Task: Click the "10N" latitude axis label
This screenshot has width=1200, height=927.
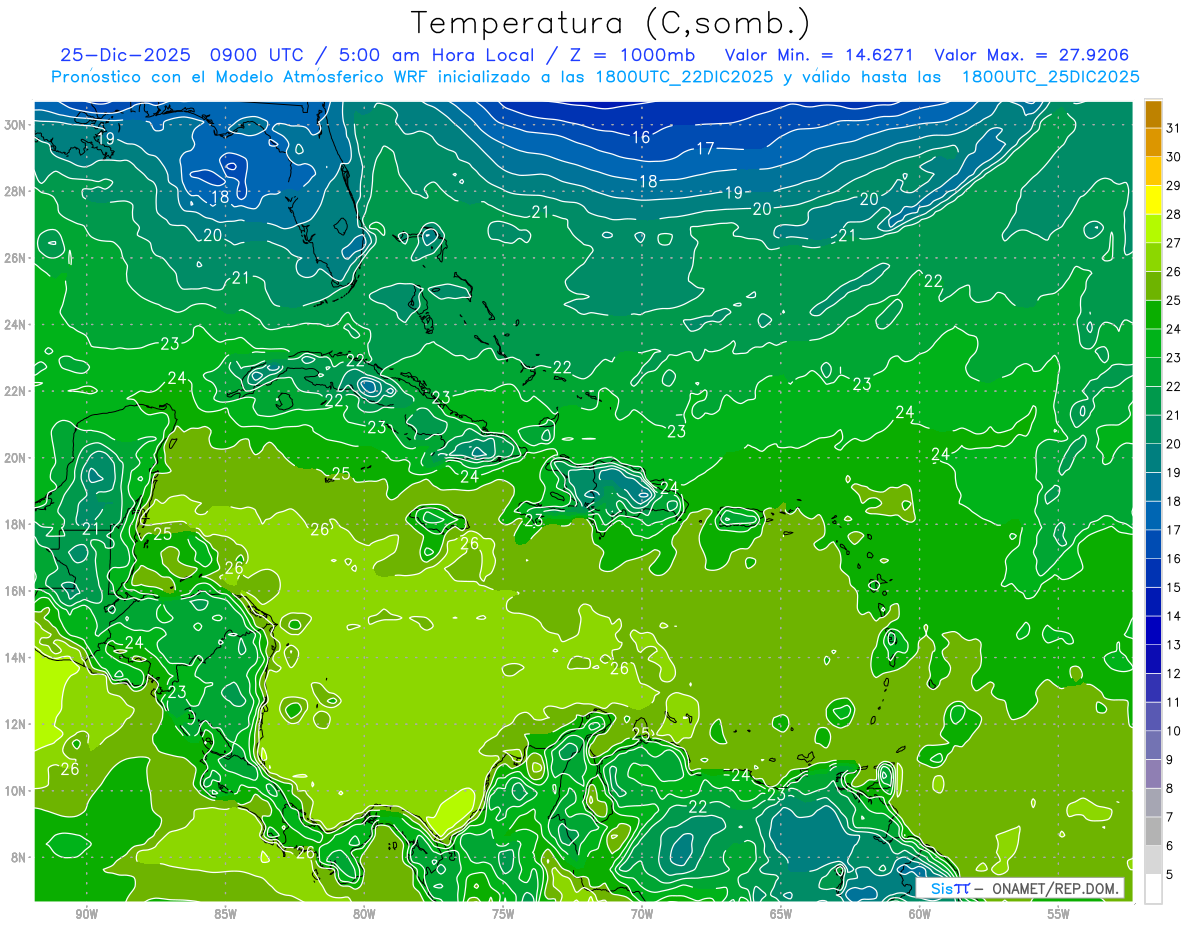Action: [16, 791]
